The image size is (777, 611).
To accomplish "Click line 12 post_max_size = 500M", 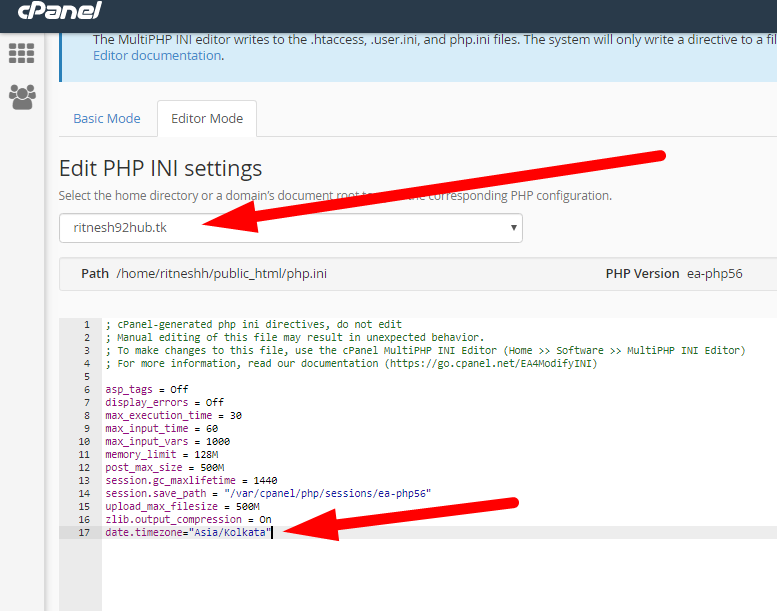I will [x=165, y=467].
